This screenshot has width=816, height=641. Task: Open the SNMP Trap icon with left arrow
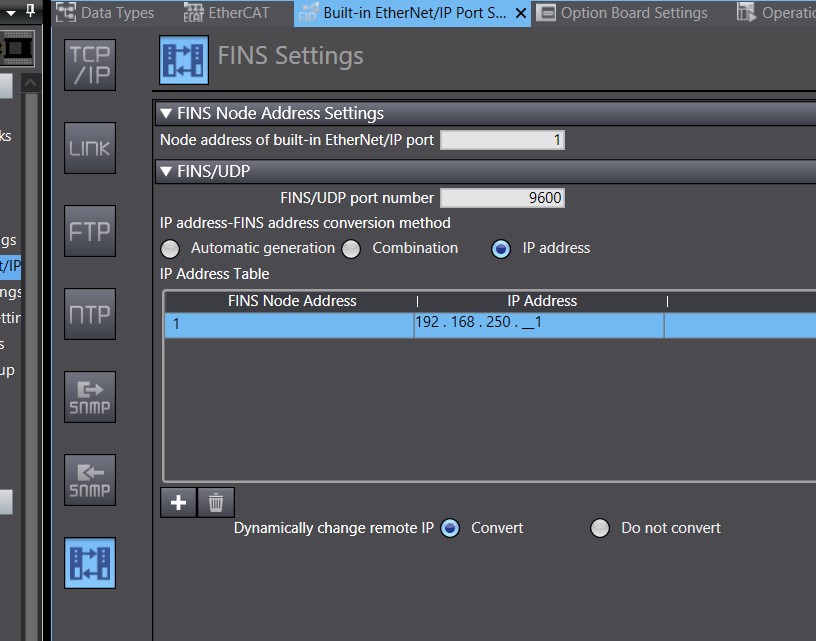(x=90, y=480)
